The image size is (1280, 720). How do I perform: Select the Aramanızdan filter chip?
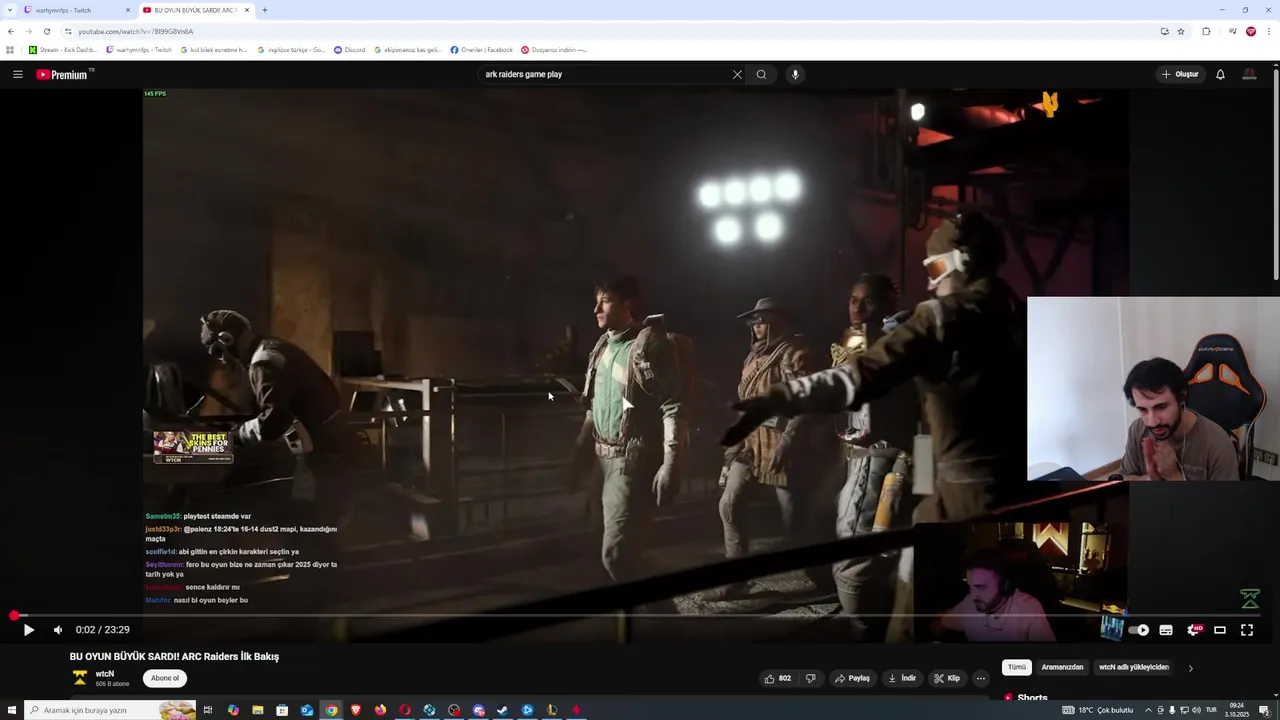pyautogui.click(x=1062, y=667)
